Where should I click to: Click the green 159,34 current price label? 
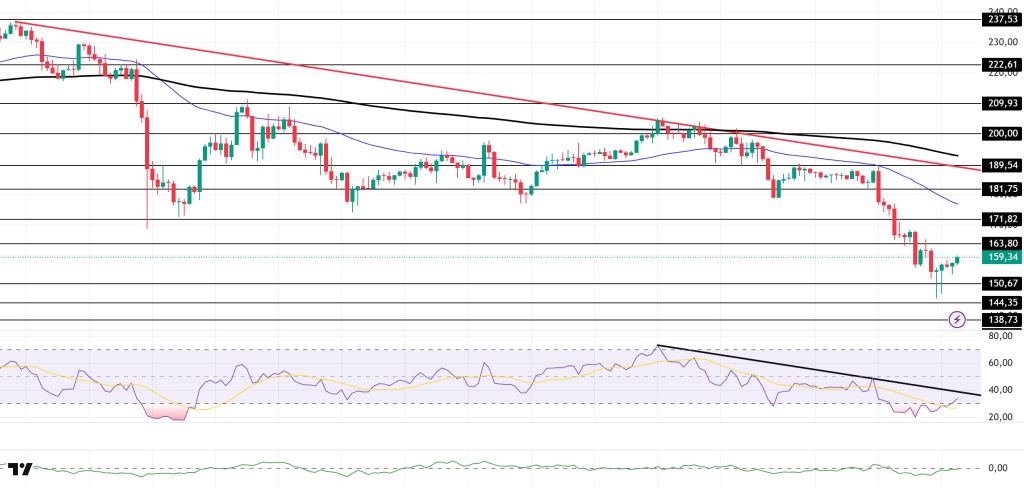click(1000, 257)
